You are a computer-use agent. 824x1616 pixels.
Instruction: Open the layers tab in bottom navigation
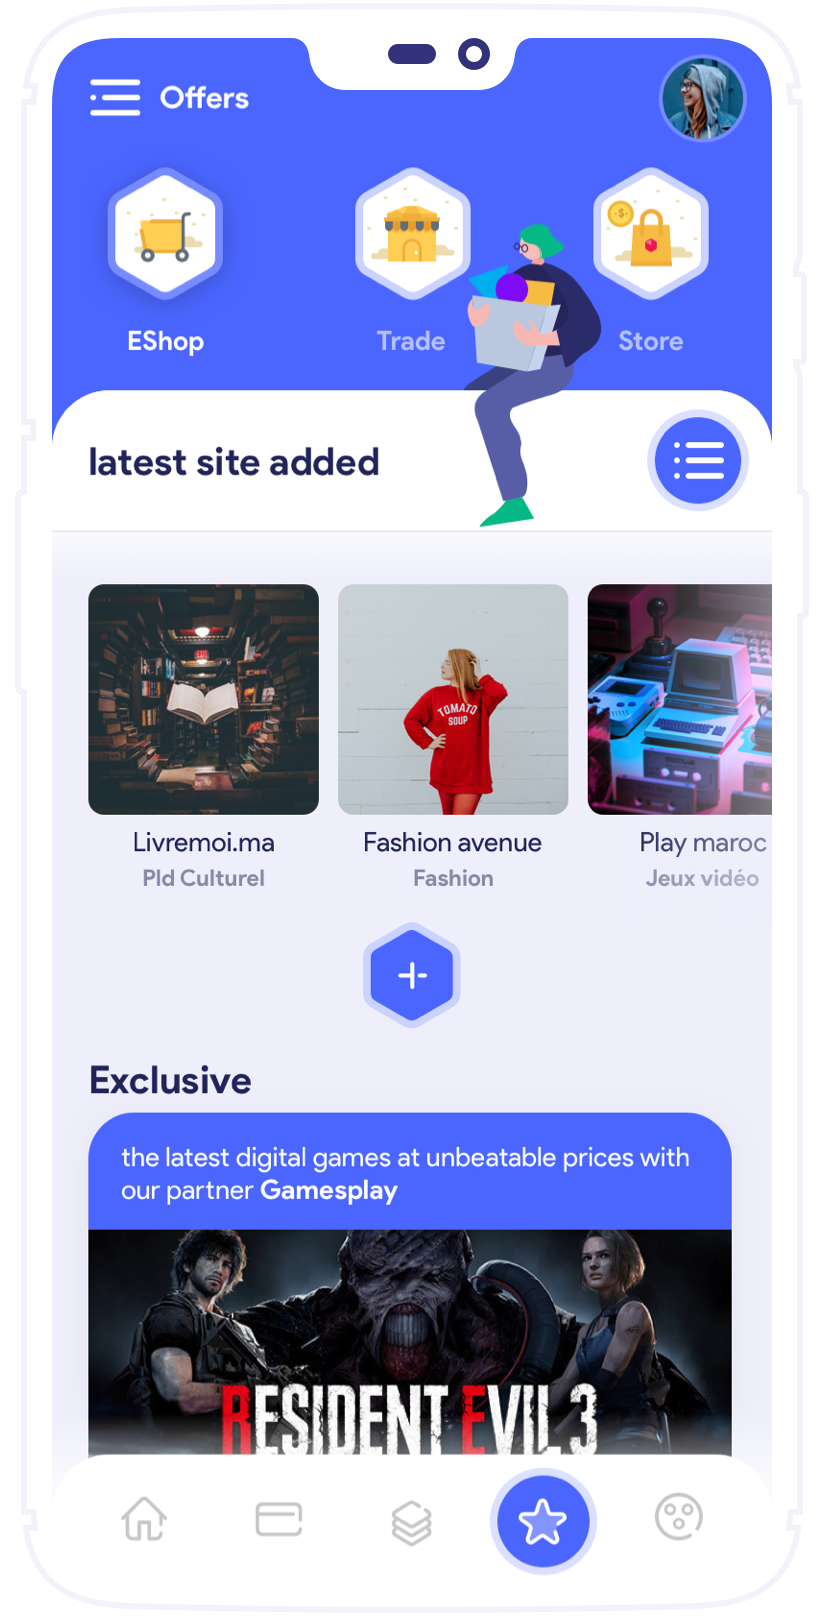point(412,1523)
